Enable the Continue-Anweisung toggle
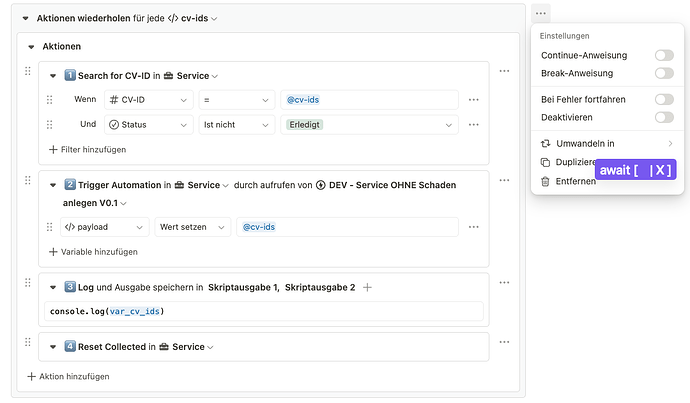690x403 pixels. click(x=663, y=55)
